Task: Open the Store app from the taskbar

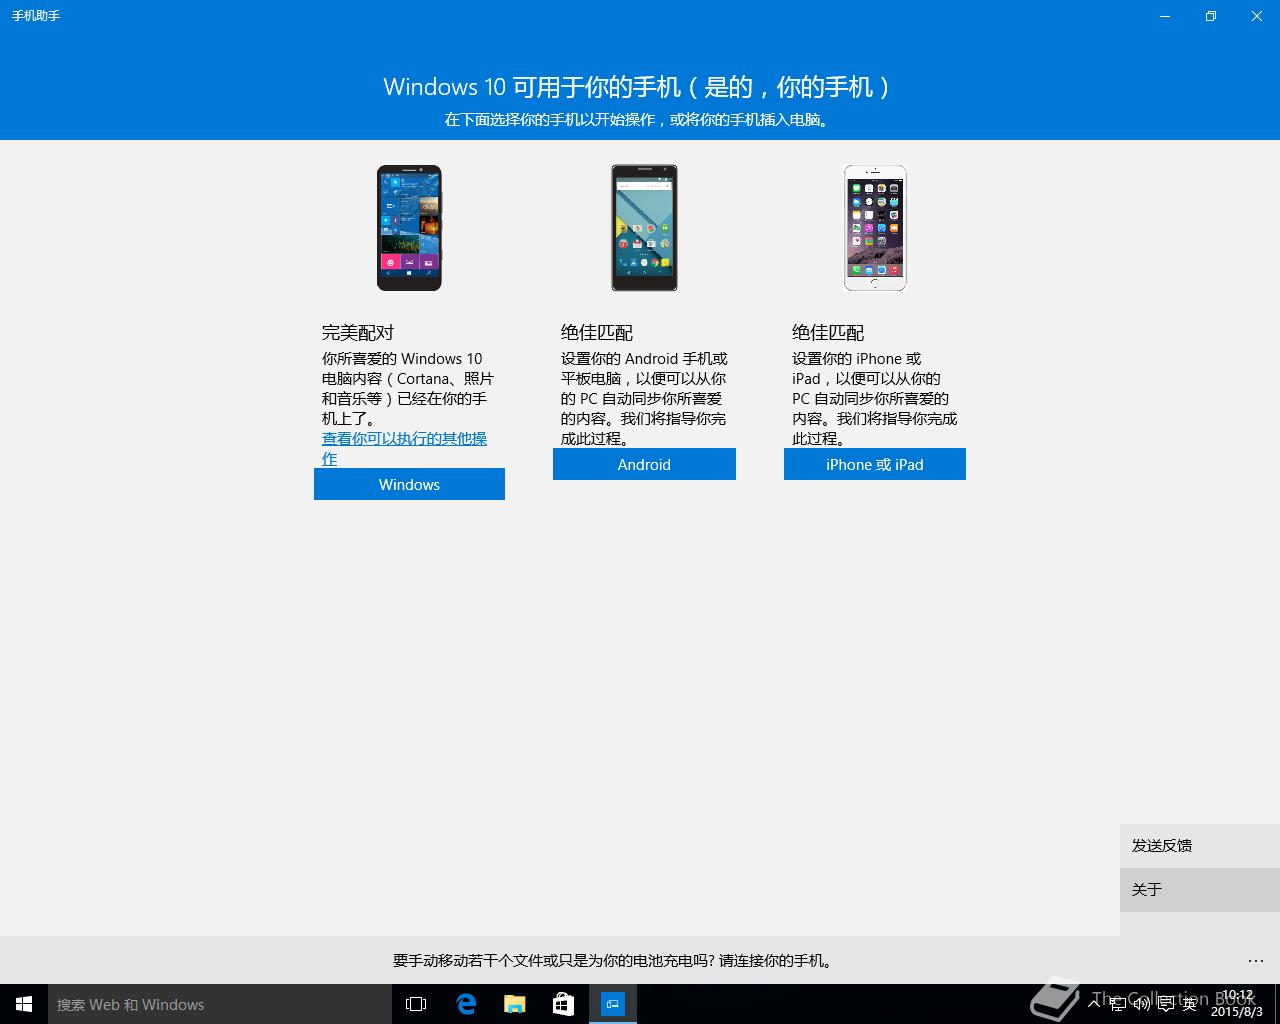Action: tap(564, 1004)
